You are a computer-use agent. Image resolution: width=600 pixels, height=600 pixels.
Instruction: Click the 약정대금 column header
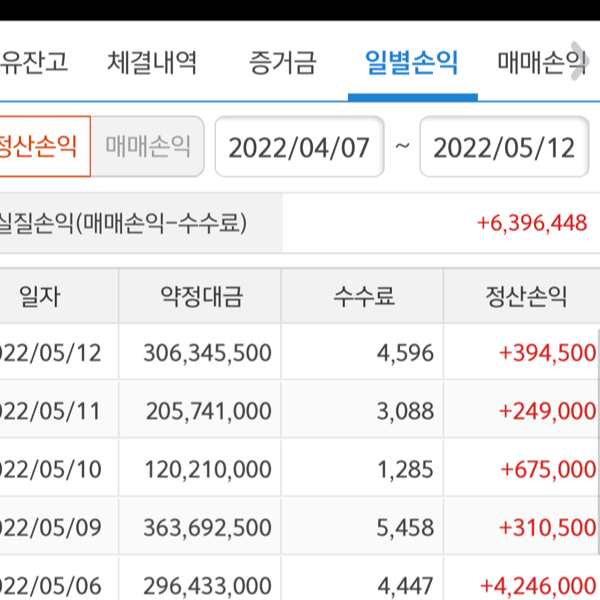coord(200,296)
